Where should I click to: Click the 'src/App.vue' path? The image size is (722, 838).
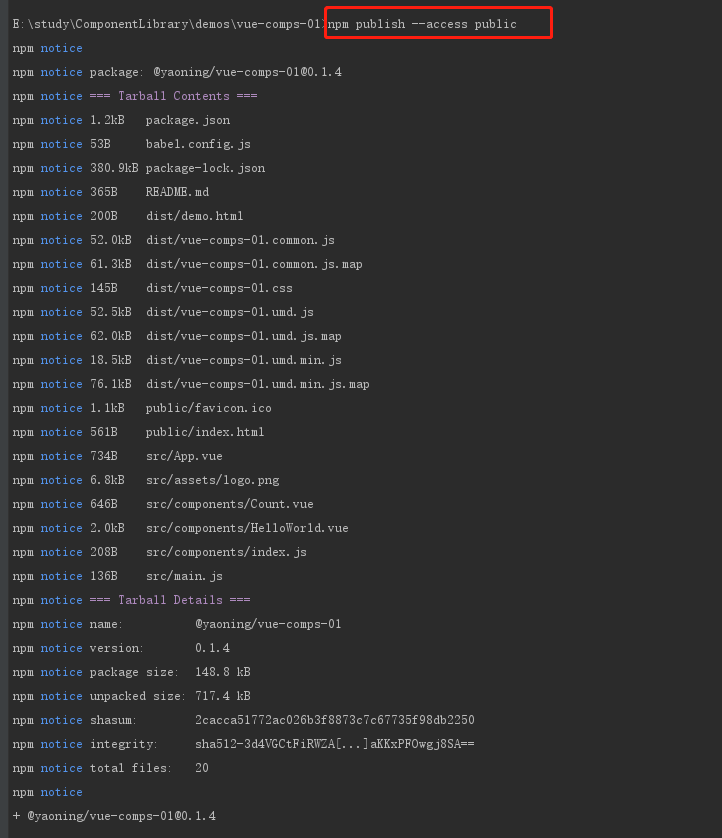184,456
